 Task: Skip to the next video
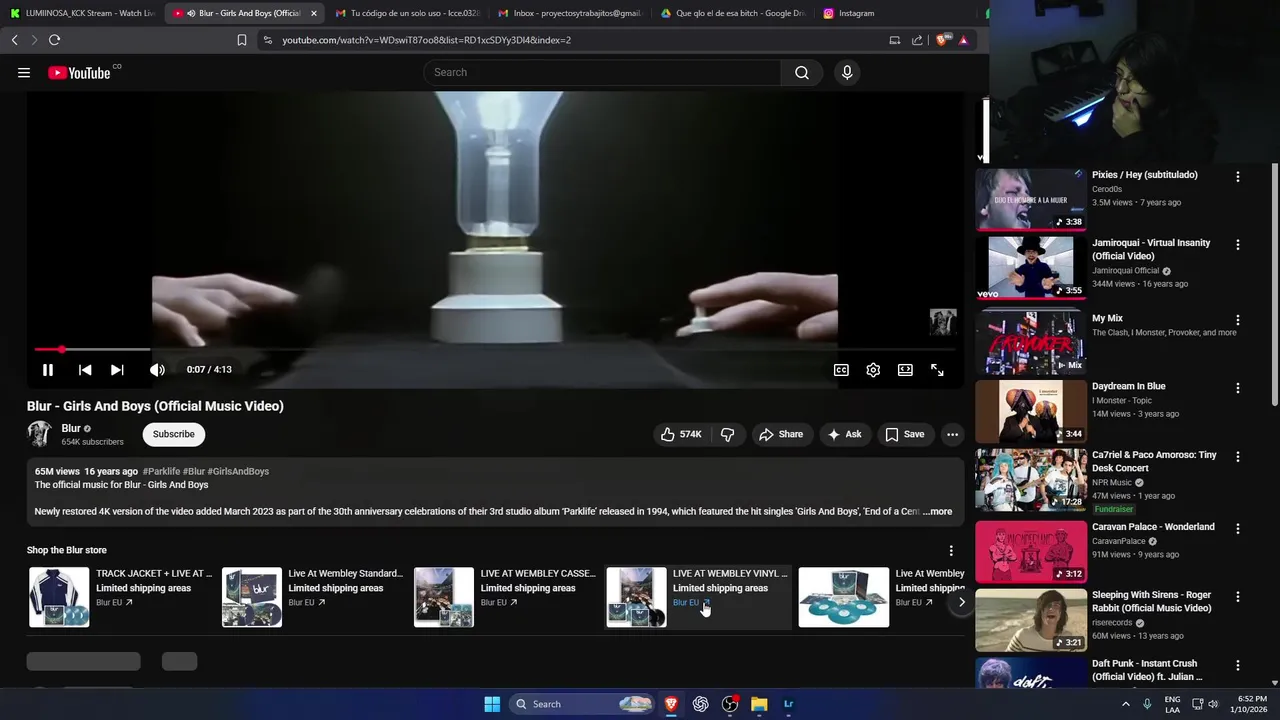[117, 370]
